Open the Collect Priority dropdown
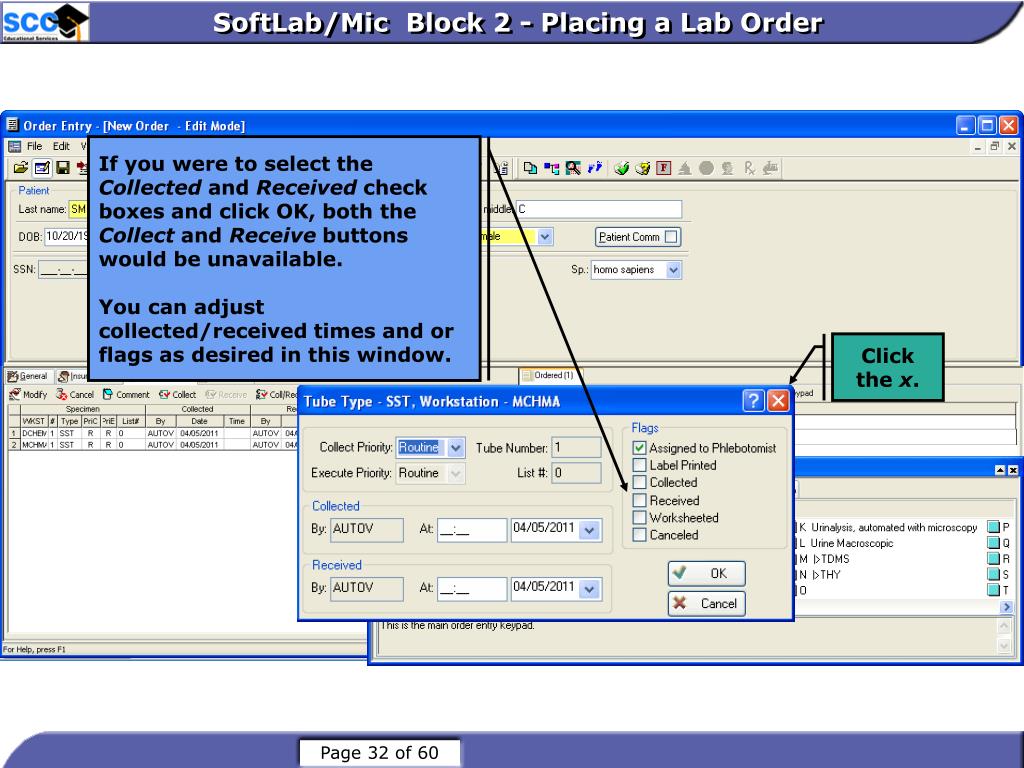 455,447
